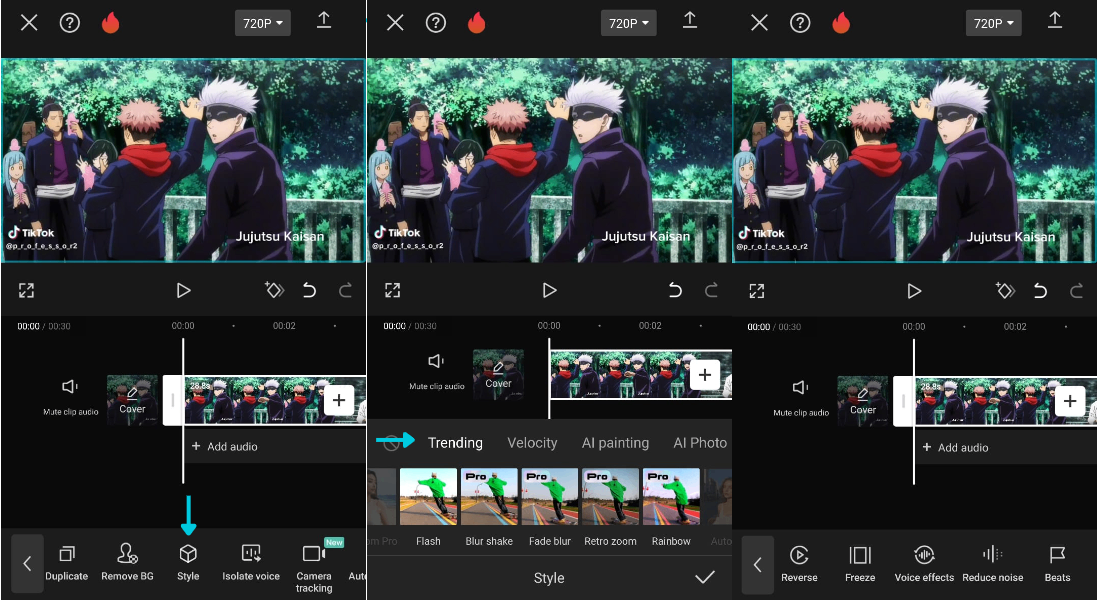This screenshot has width=1100, height=600.
Task: Open 720P resolution dropdown in left screen
Action: pyautogui.click(x=262, y=23)
